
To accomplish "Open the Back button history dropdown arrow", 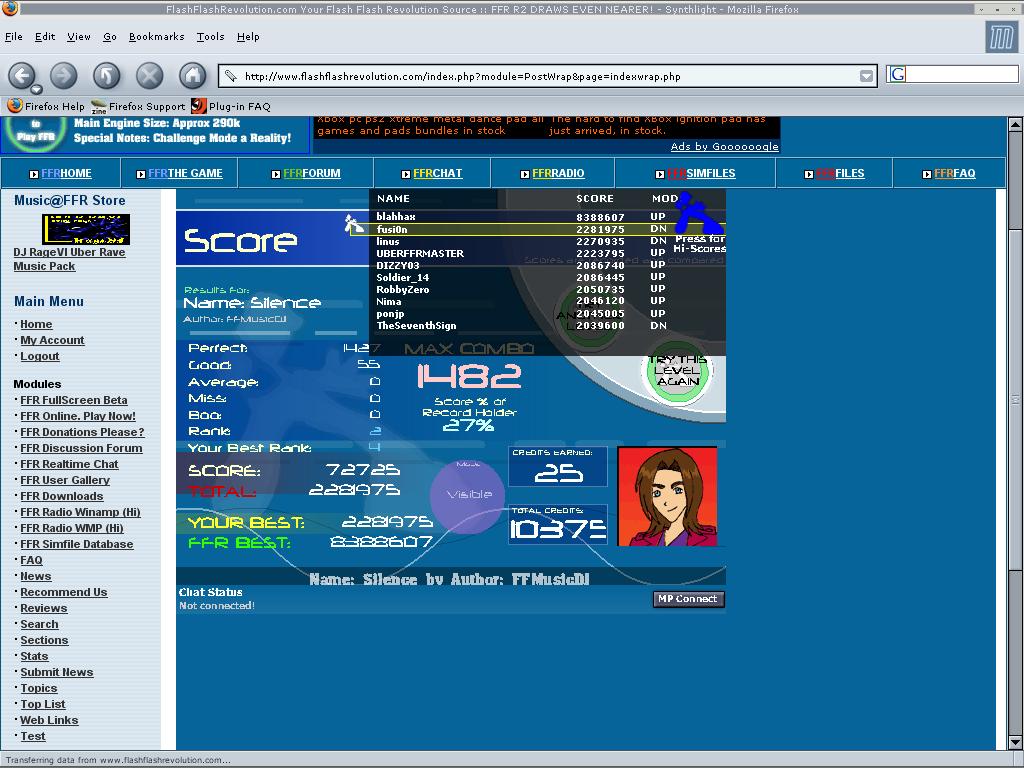I will 37,89.
